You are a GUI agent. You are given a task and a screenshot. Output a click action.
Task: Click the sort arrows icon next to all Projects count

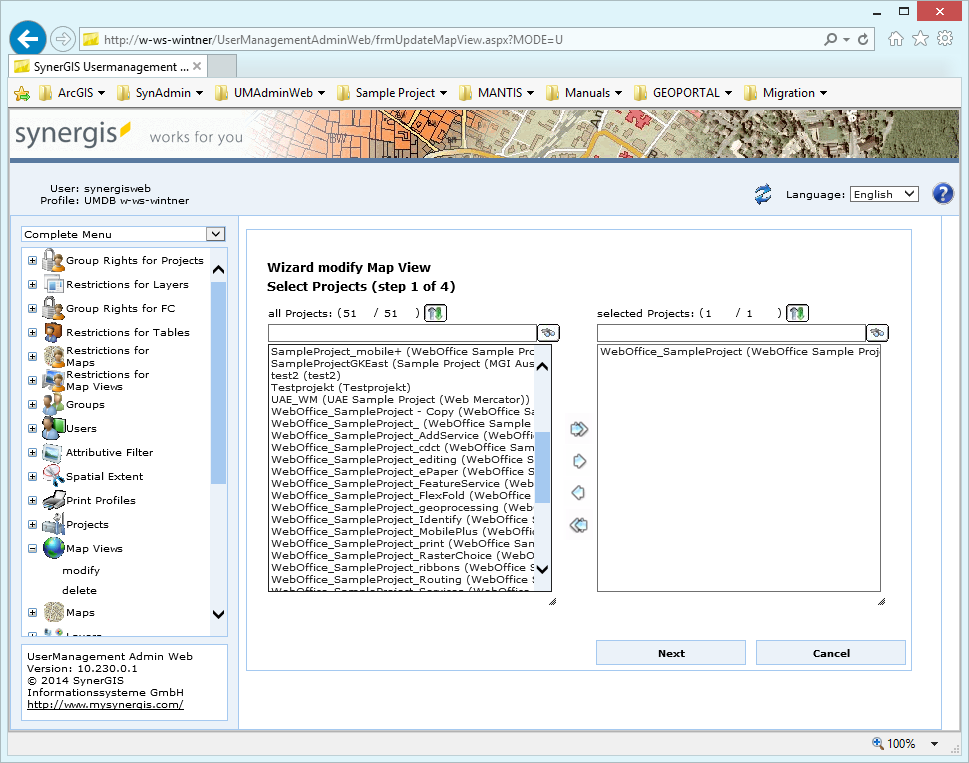436,313
